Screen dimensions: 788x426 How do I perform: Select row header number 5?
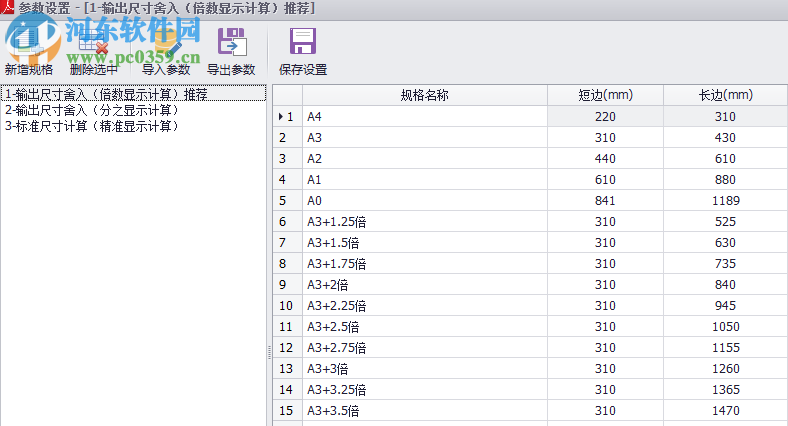click(x=287, y=200)
